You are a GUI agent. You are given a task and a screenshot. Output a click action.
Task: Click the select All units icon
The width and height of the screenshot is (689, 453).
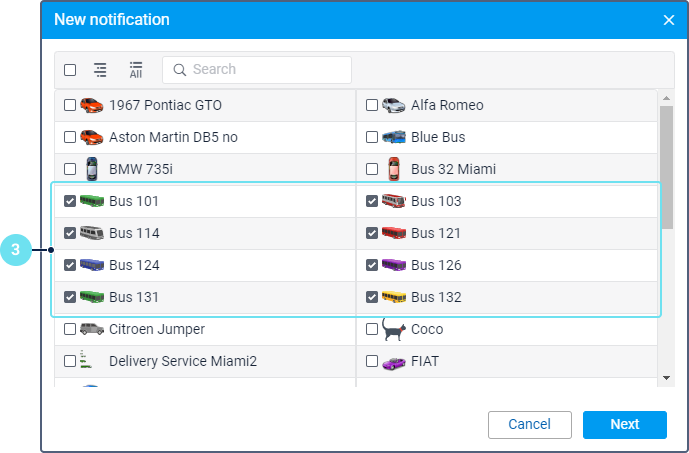[135, 70]
